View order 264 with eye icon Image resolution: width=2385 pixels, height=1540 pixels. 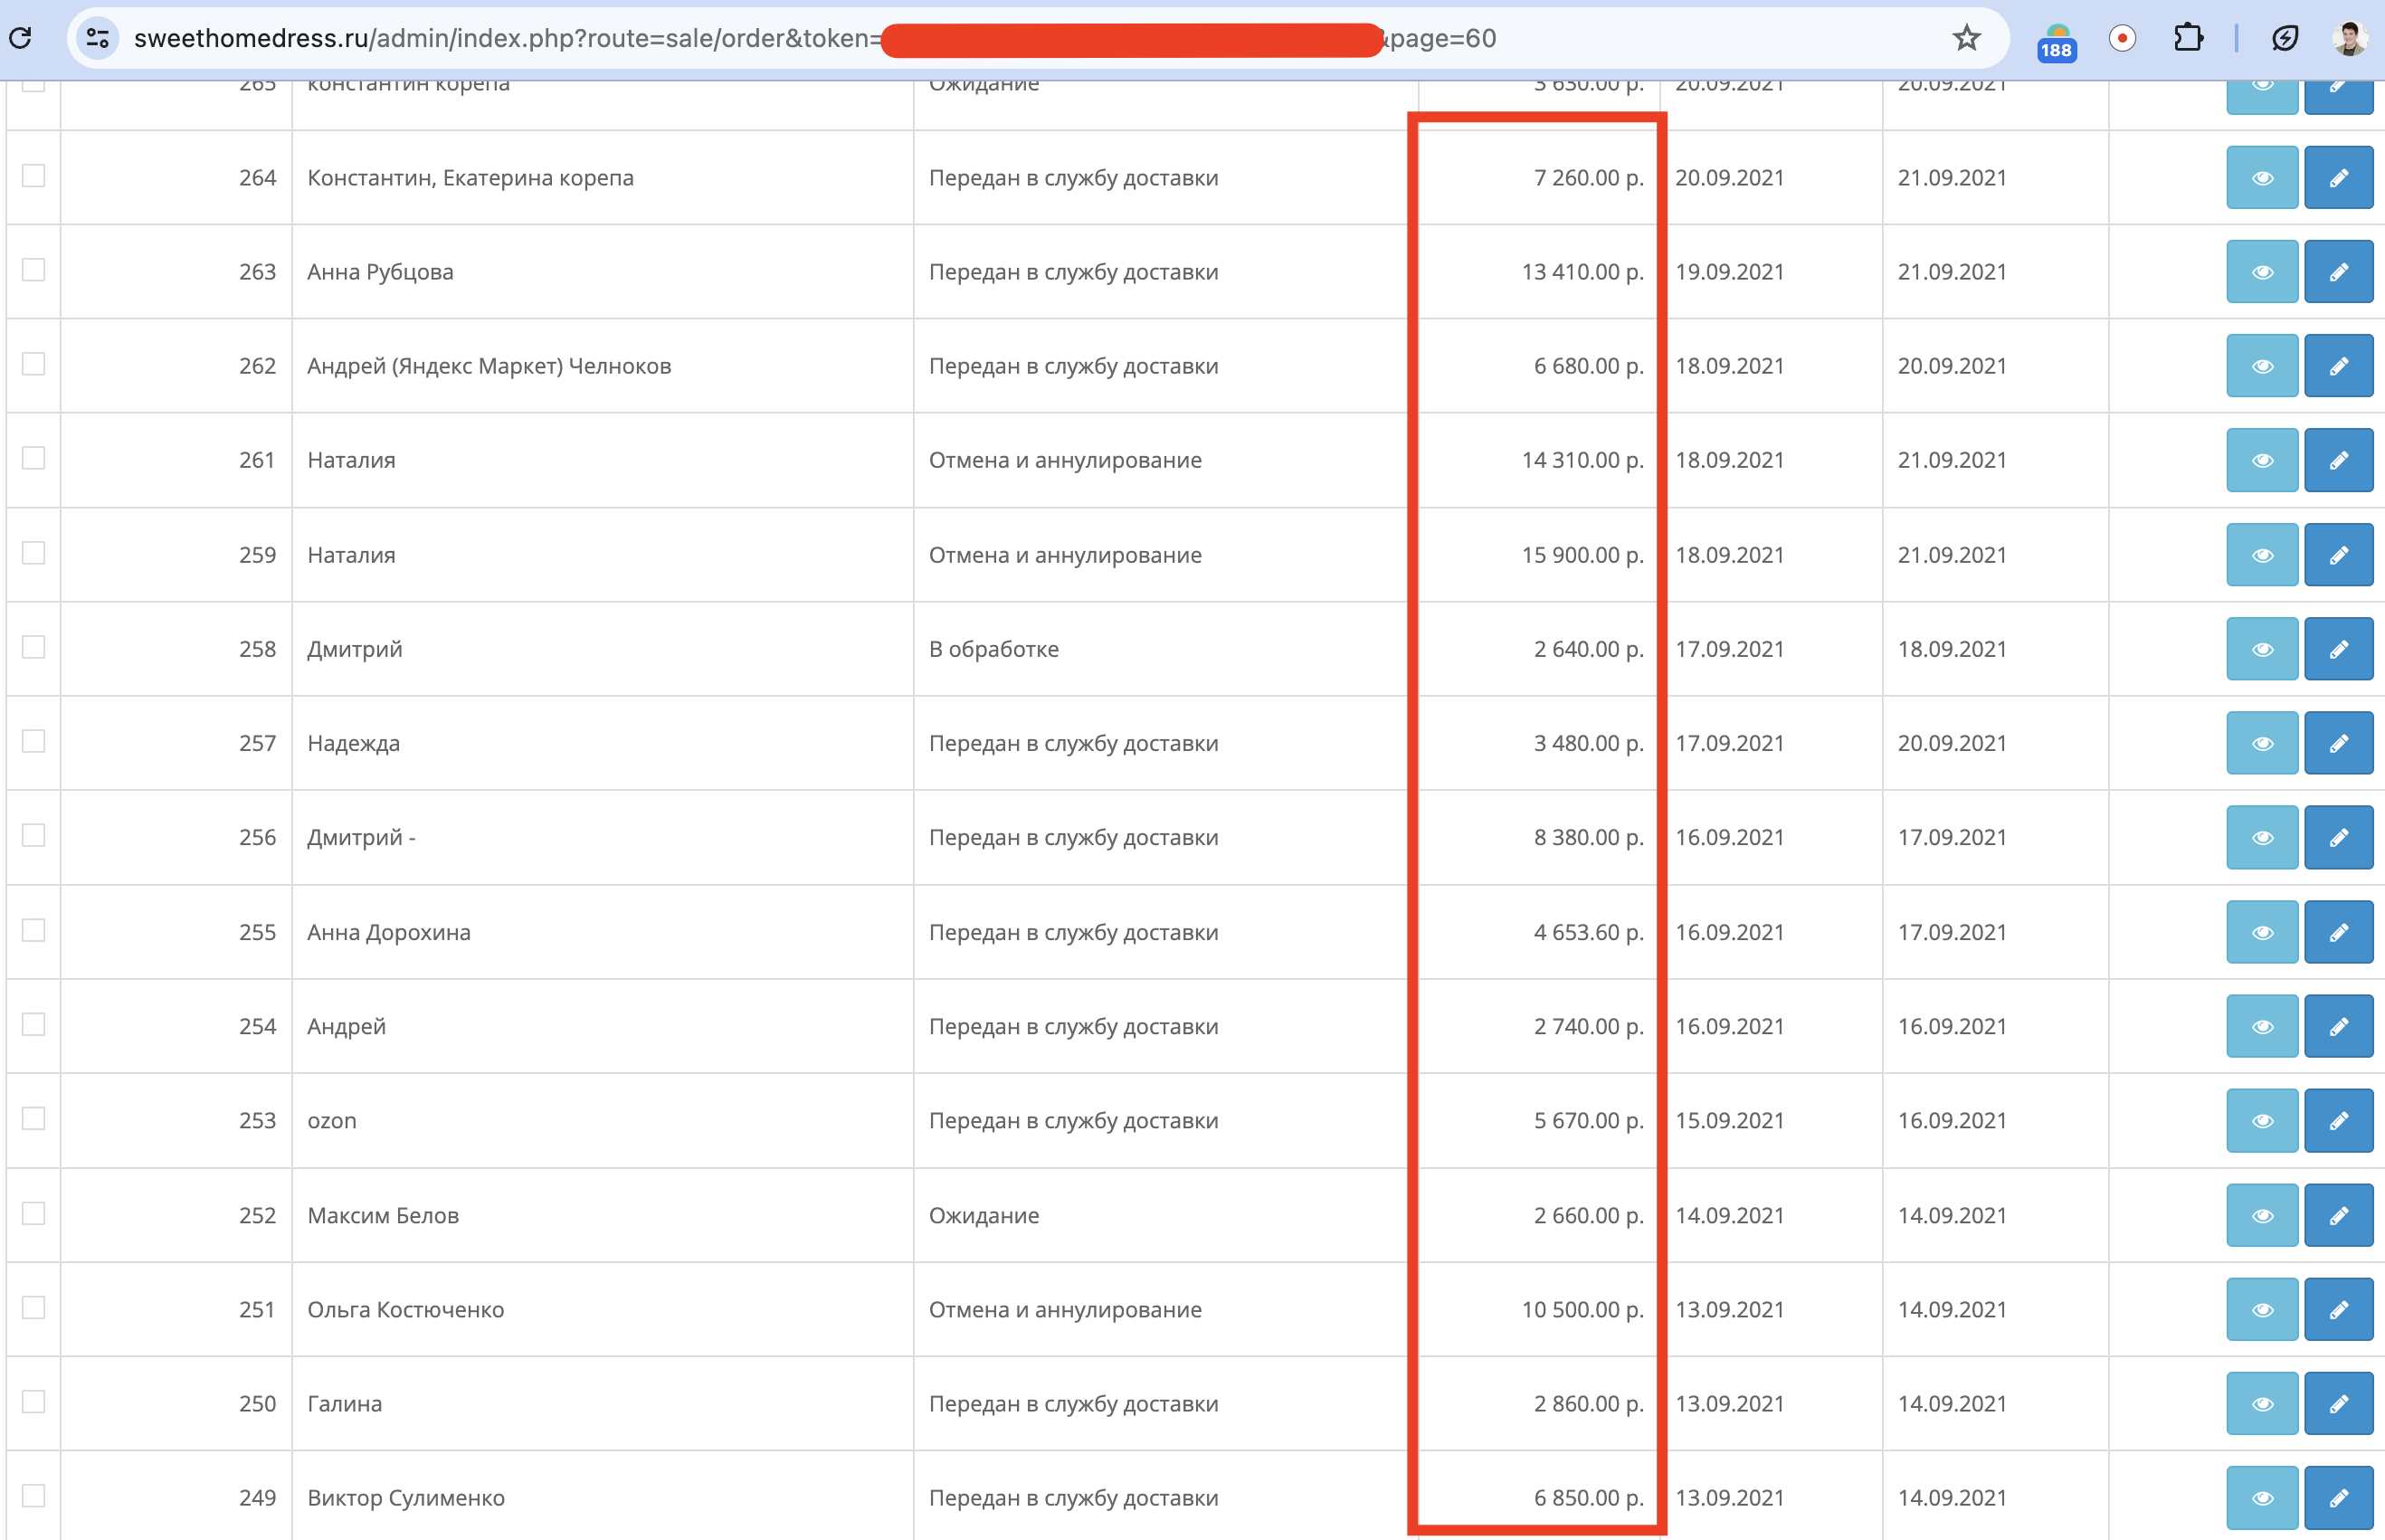click(x=2261, y=178)
